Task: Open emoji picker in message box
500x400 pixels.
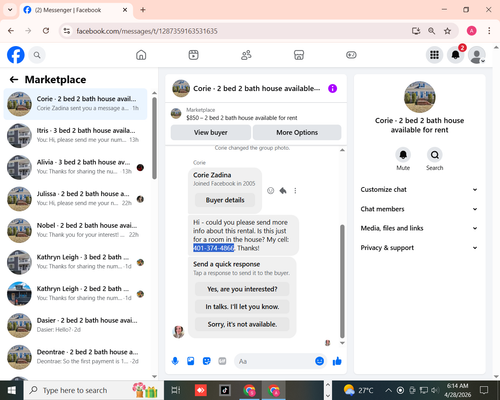Action: tap(319, 361)
